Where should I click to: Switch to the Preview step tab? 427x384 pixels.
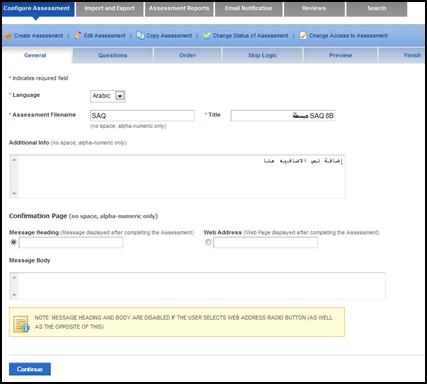(x=340, y=55)
